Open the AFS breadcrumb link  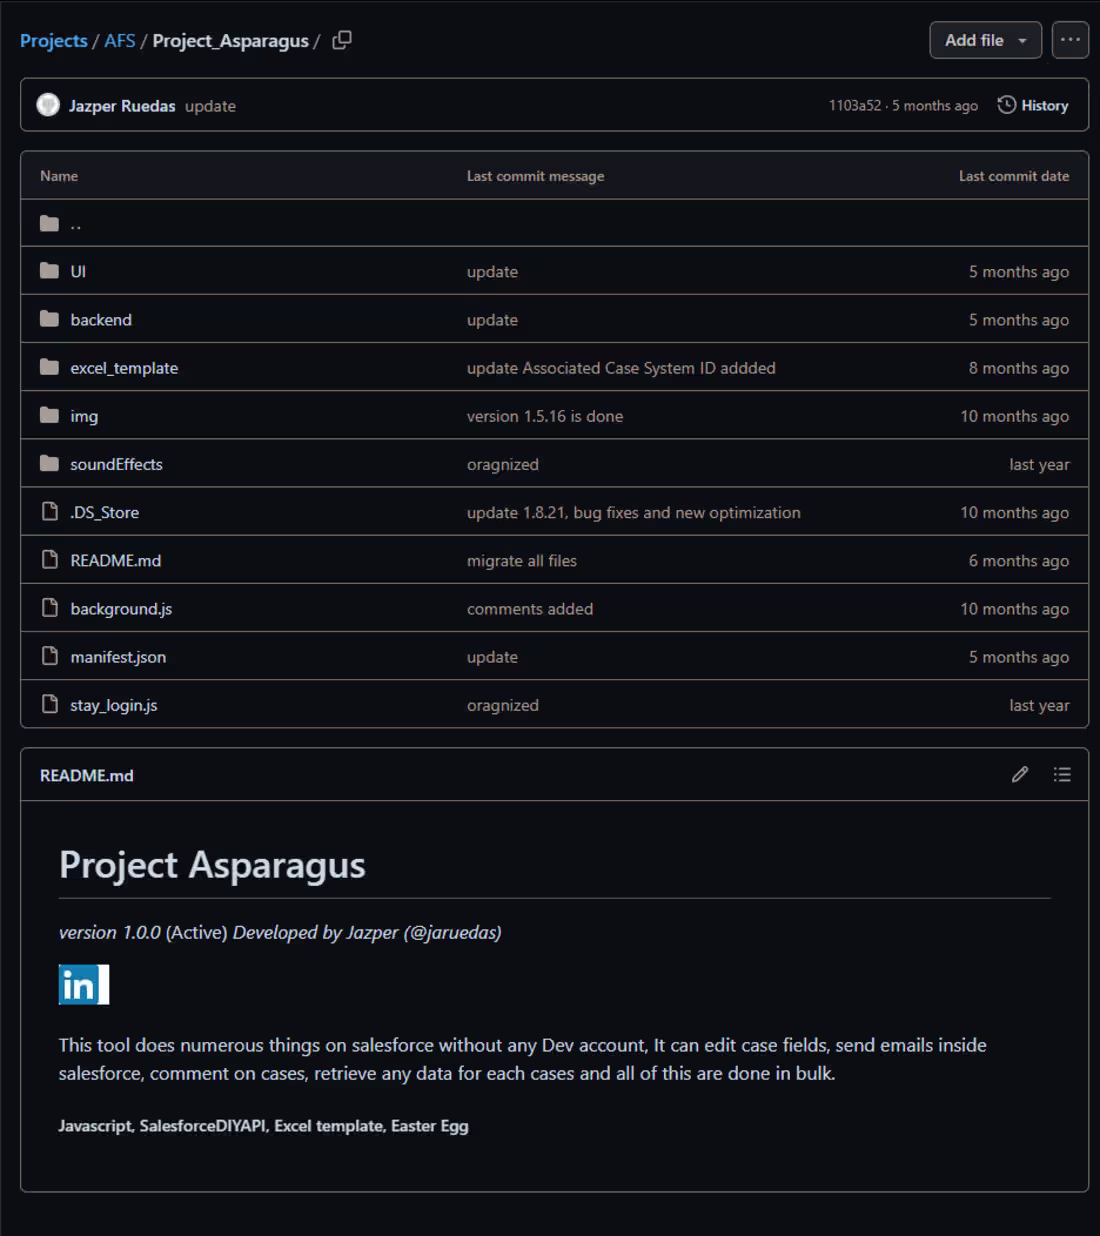(120, 40)
